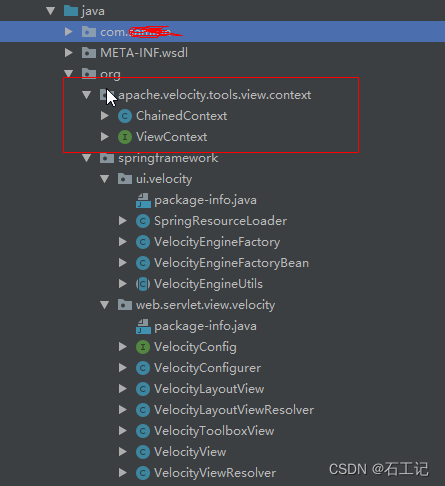Open VelocityView class
Image resolution: width=445 pixels, height=486 pixels.
coord(190,452)
